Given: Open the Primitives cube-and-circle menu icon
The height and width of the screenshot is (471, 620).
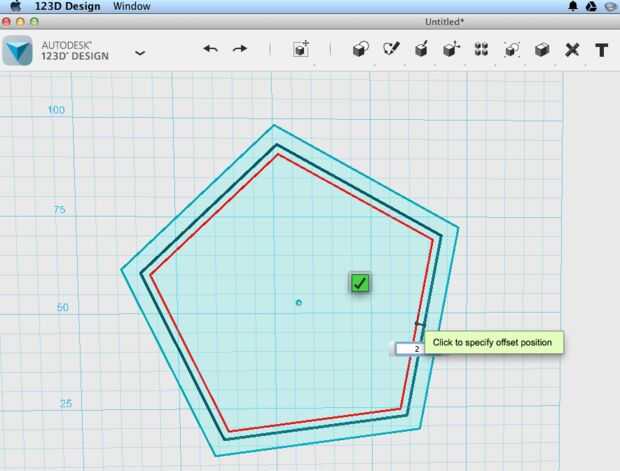Looking at the screenshot, I should coord(361,49).
